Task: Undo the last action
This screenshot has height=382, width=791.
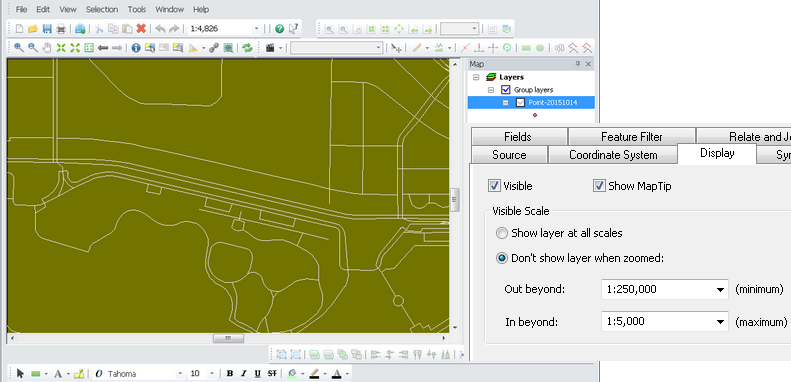Action: click(160, 29)
